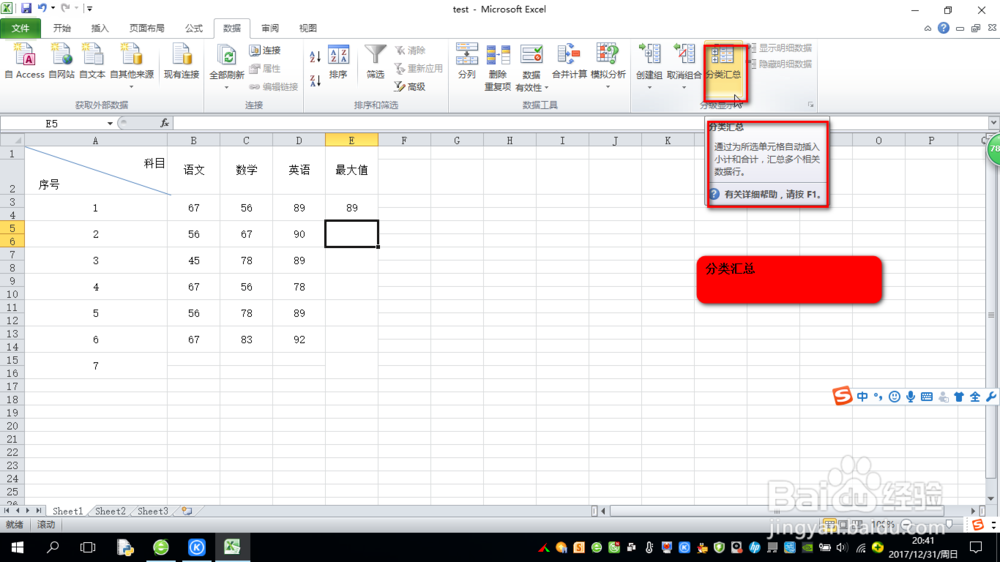Image resolution: width=1000 pixels, height=562 pixels.
Task: Switch to the View (视图) tab
Action: (x=308, y=28)
